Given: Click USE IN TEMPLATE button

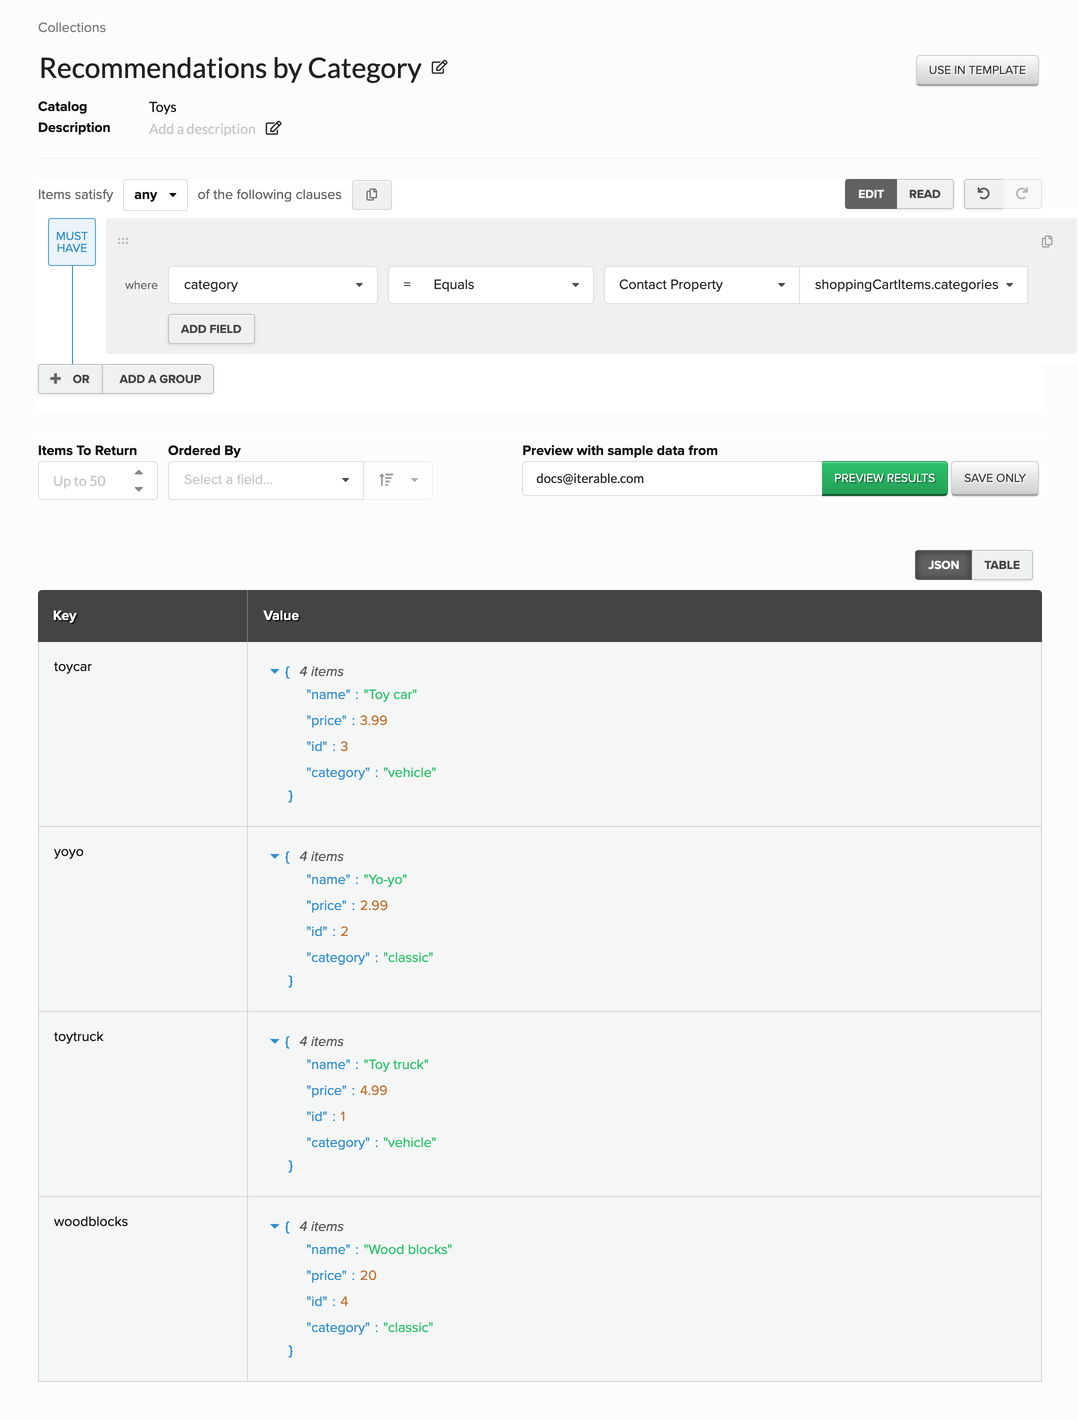Looking at the screenshot, I should coord(977,70).
